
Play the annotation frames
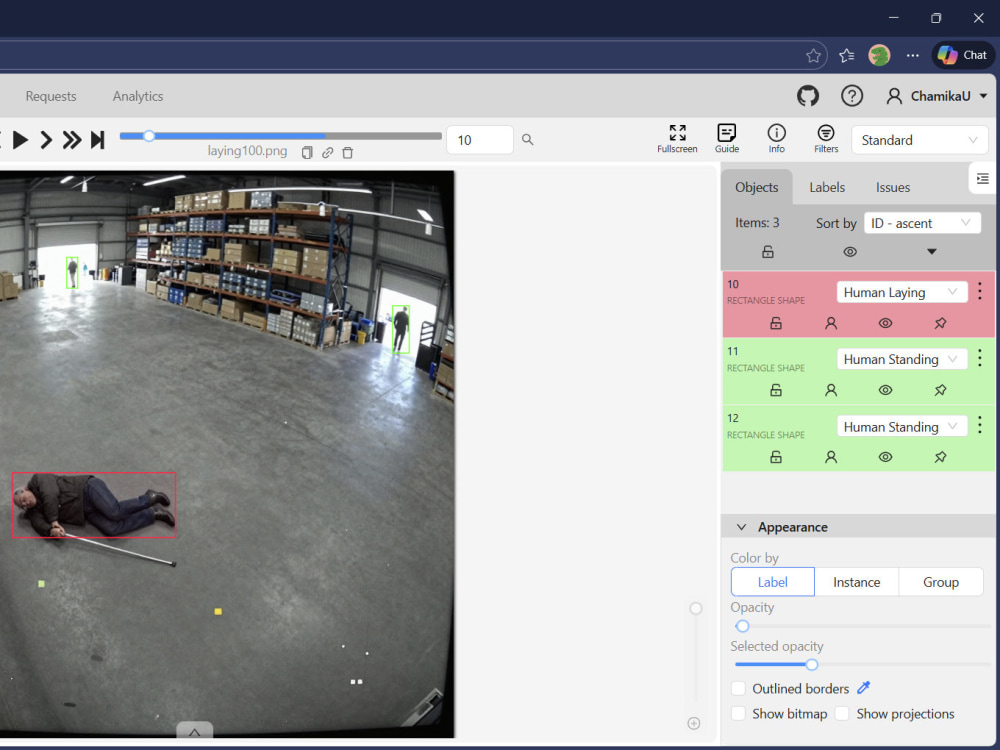point(20,140)
